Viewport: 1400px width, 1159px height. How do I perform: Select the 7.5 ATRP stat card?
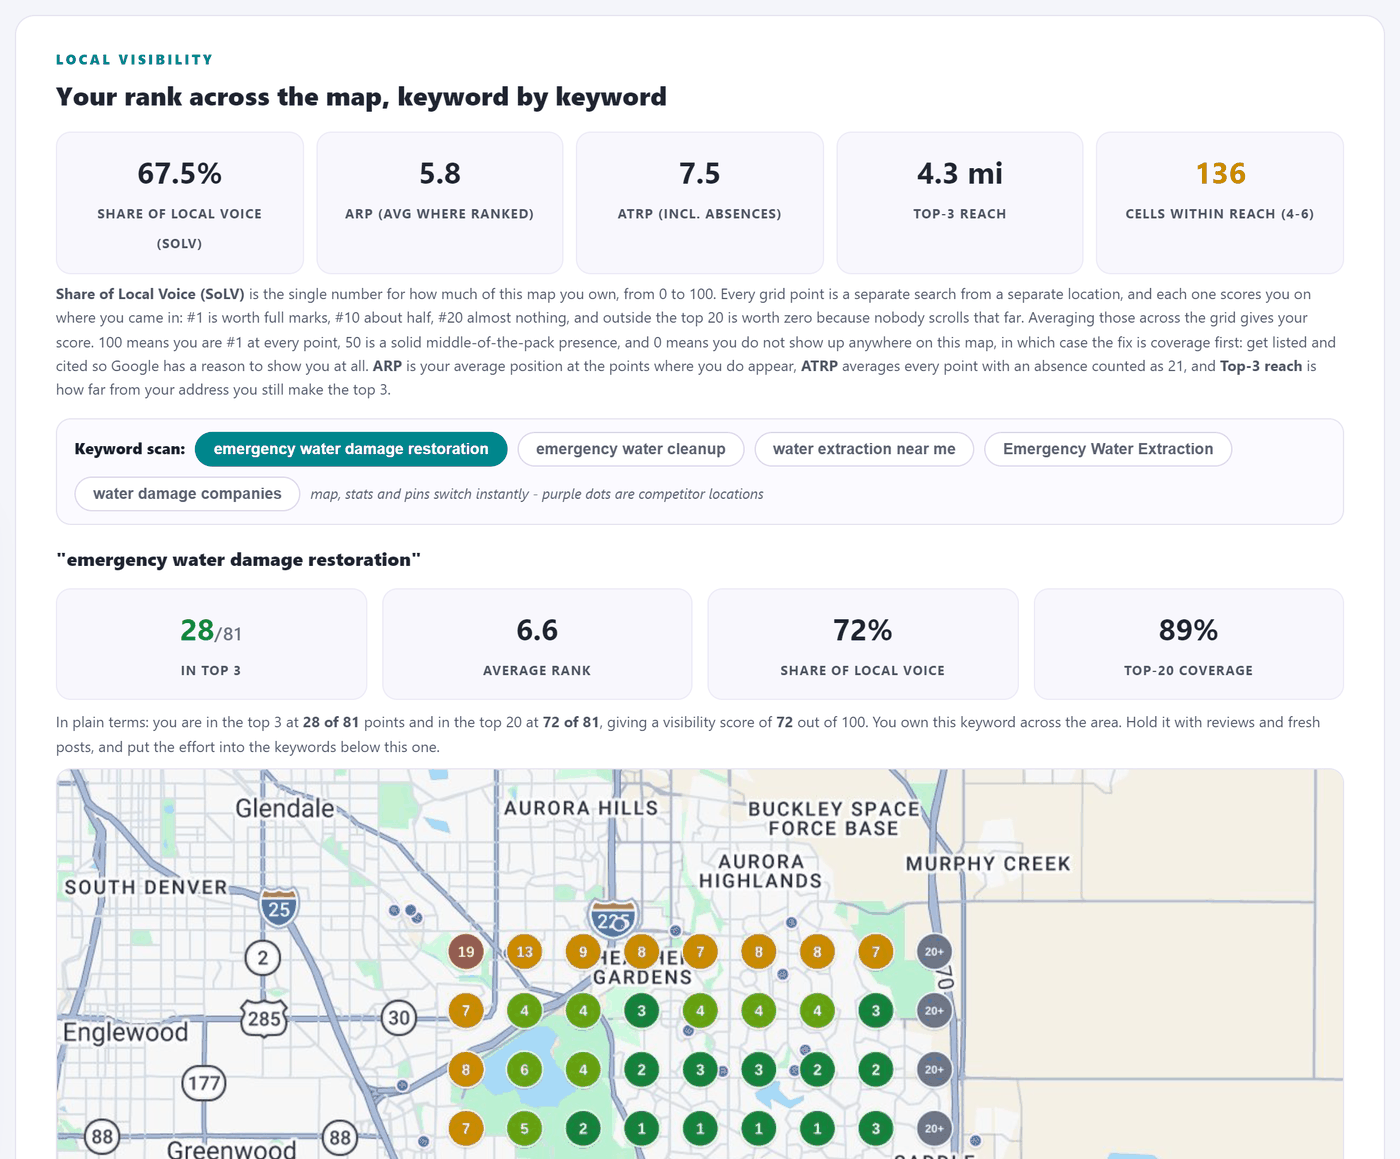700,203
